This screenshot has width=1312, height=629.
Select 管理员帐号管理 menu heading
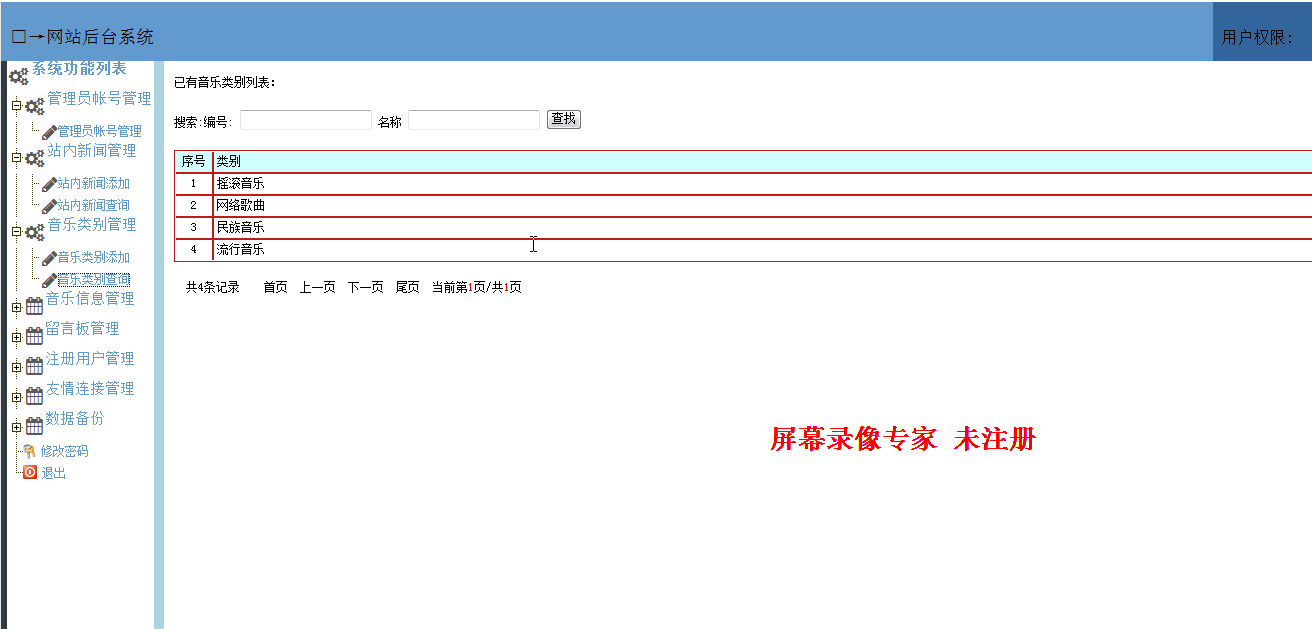[x=100, y=98]
